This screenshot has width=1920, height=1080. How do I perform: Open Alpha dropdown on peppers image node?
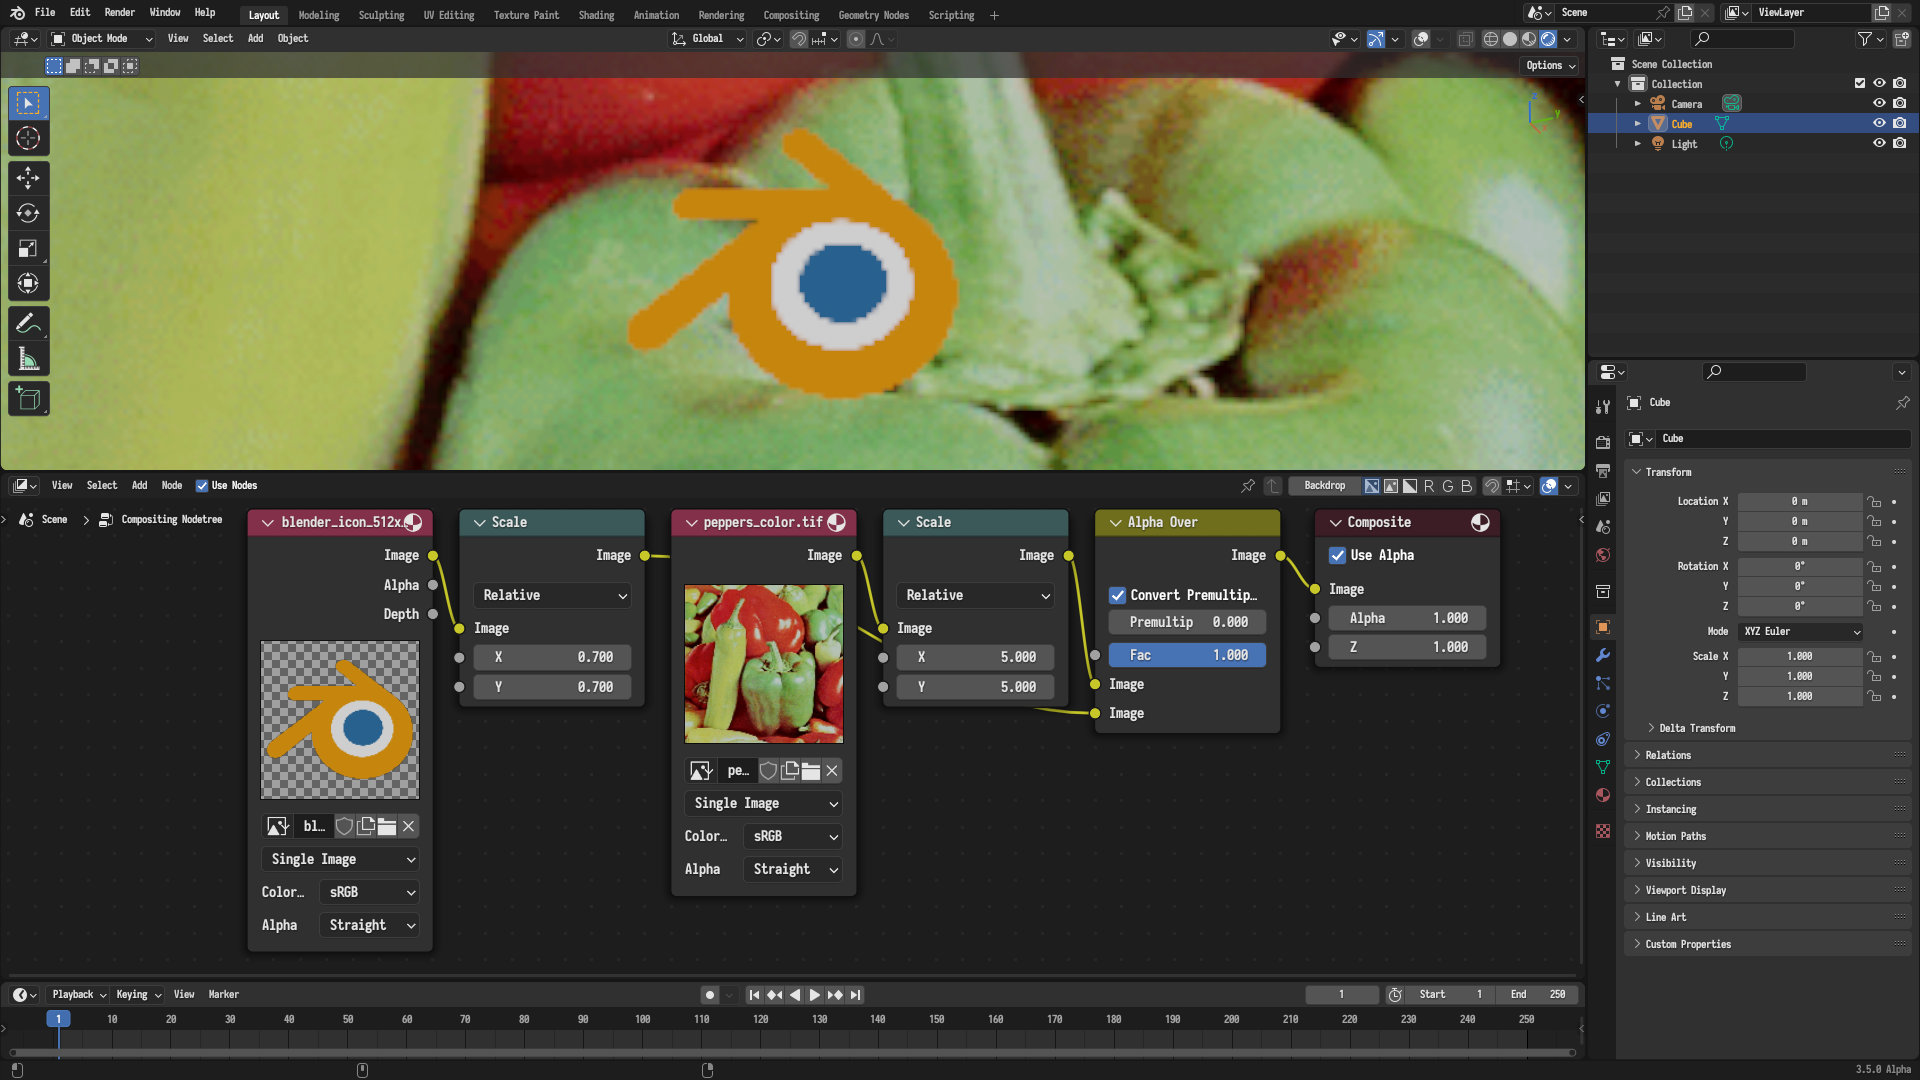[793, 868]
